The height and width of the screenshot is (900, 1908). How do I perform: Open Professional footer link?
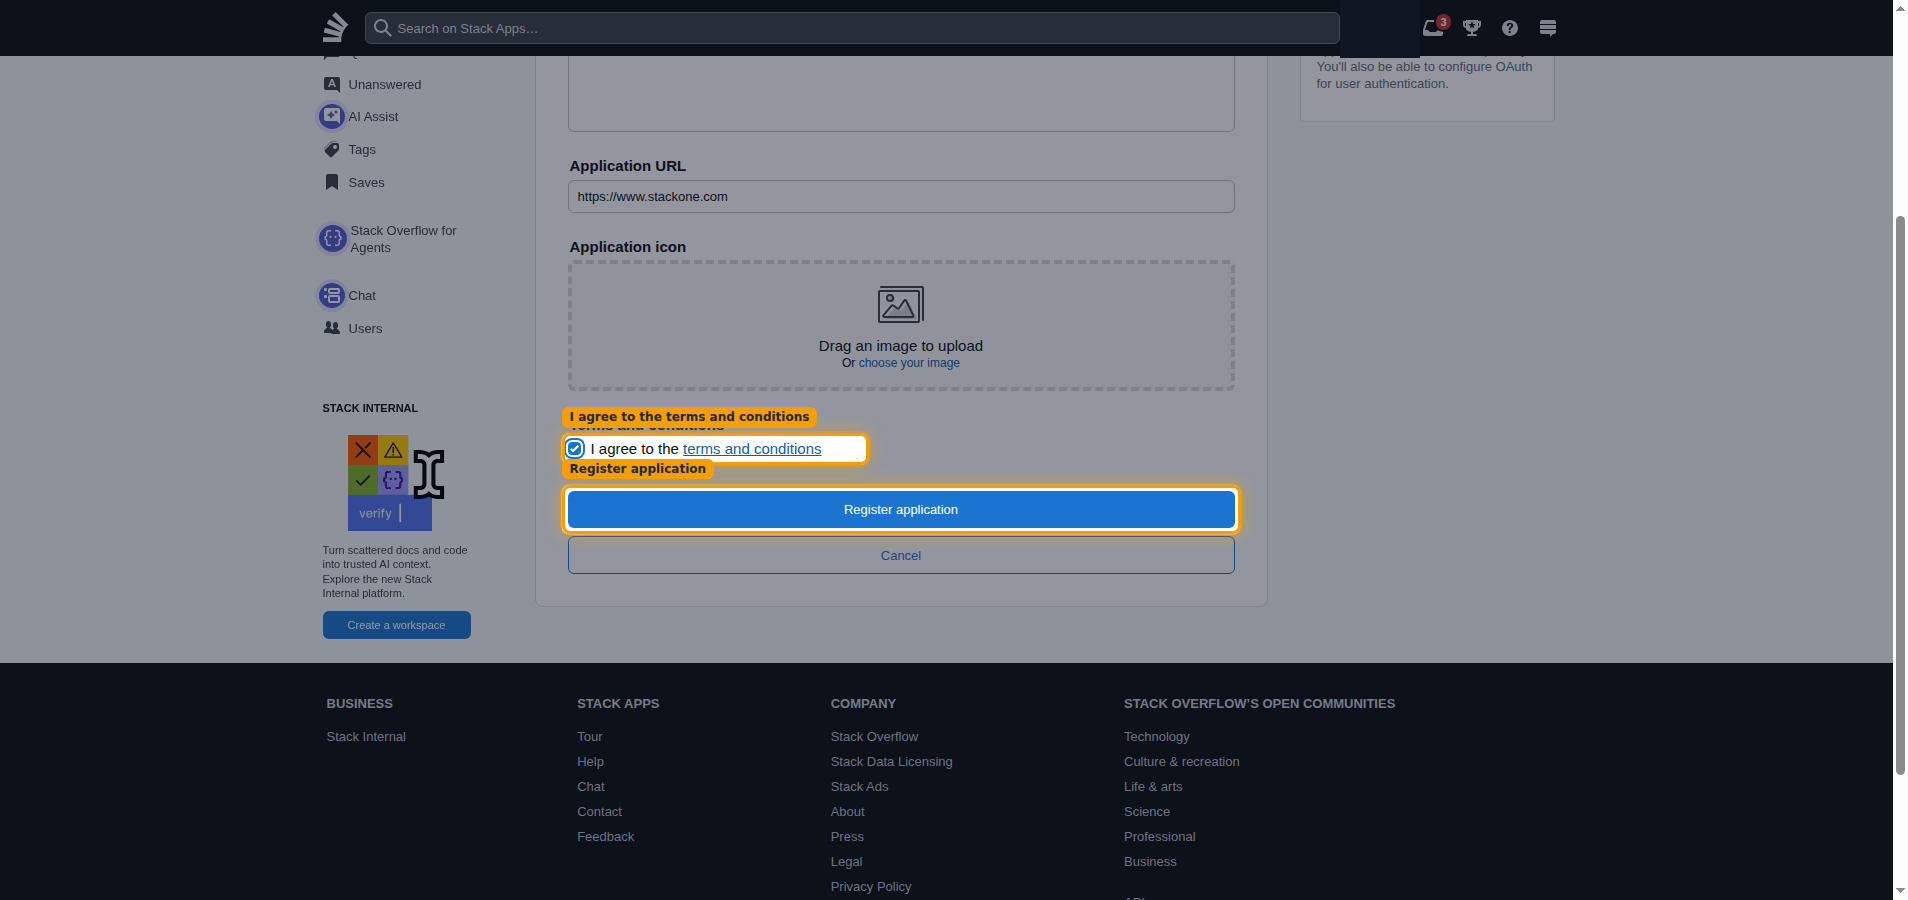tap(1159, 837)
